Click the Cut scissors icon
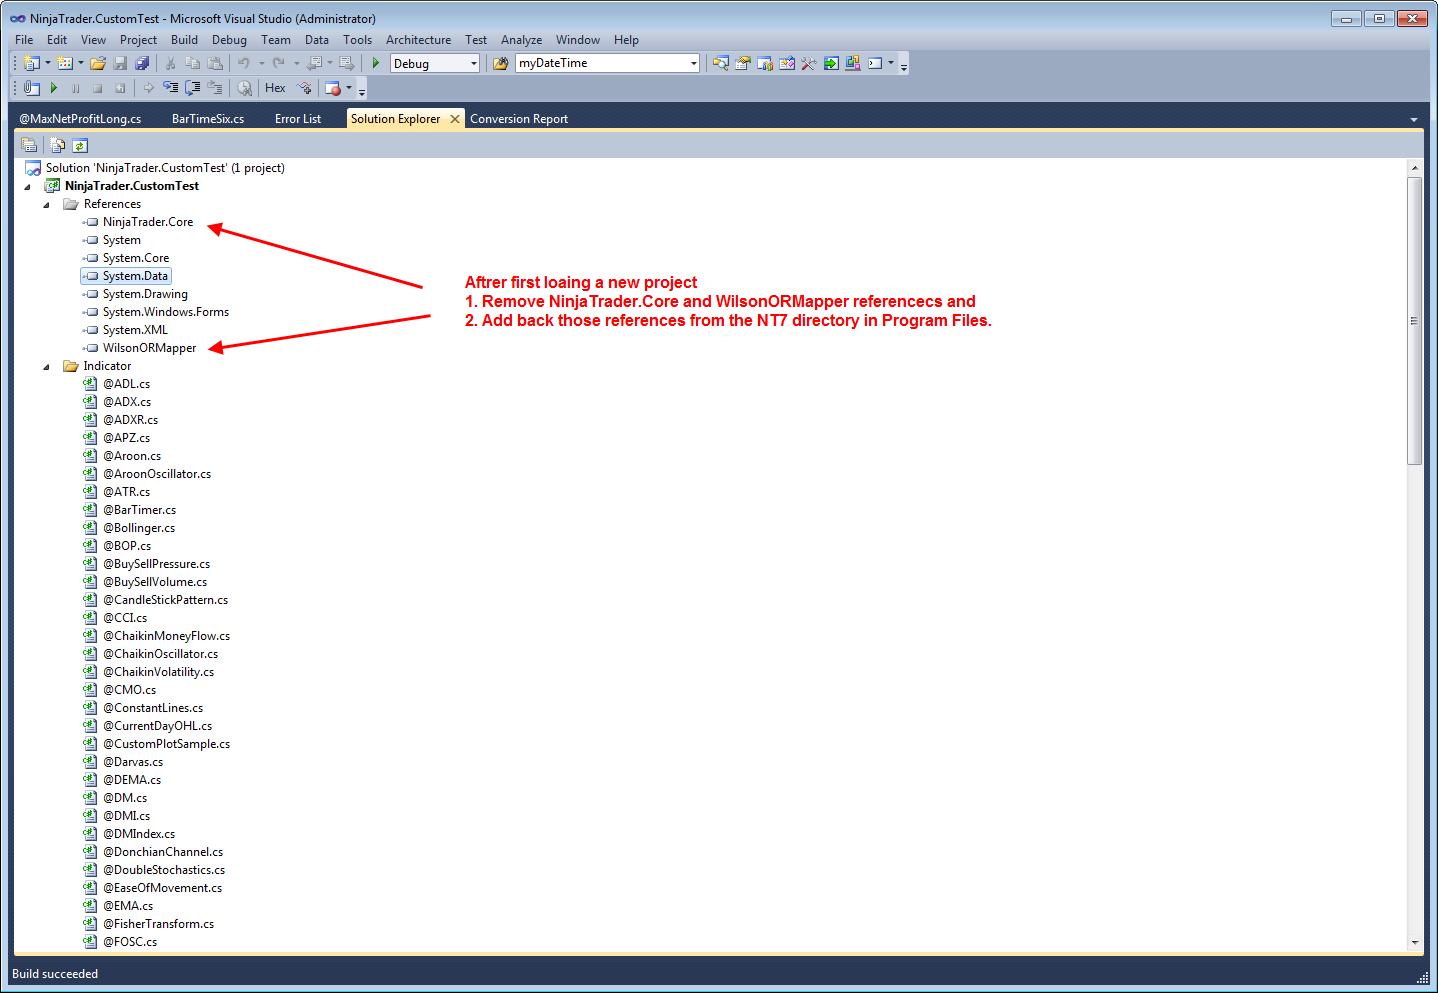 tap(170, 63)
